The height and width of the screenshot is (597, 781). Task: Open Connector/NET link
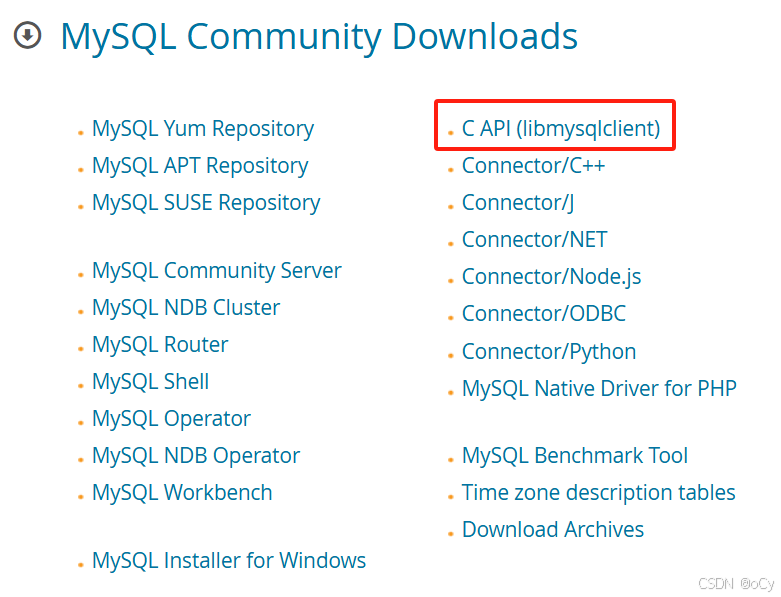[534, 239]
